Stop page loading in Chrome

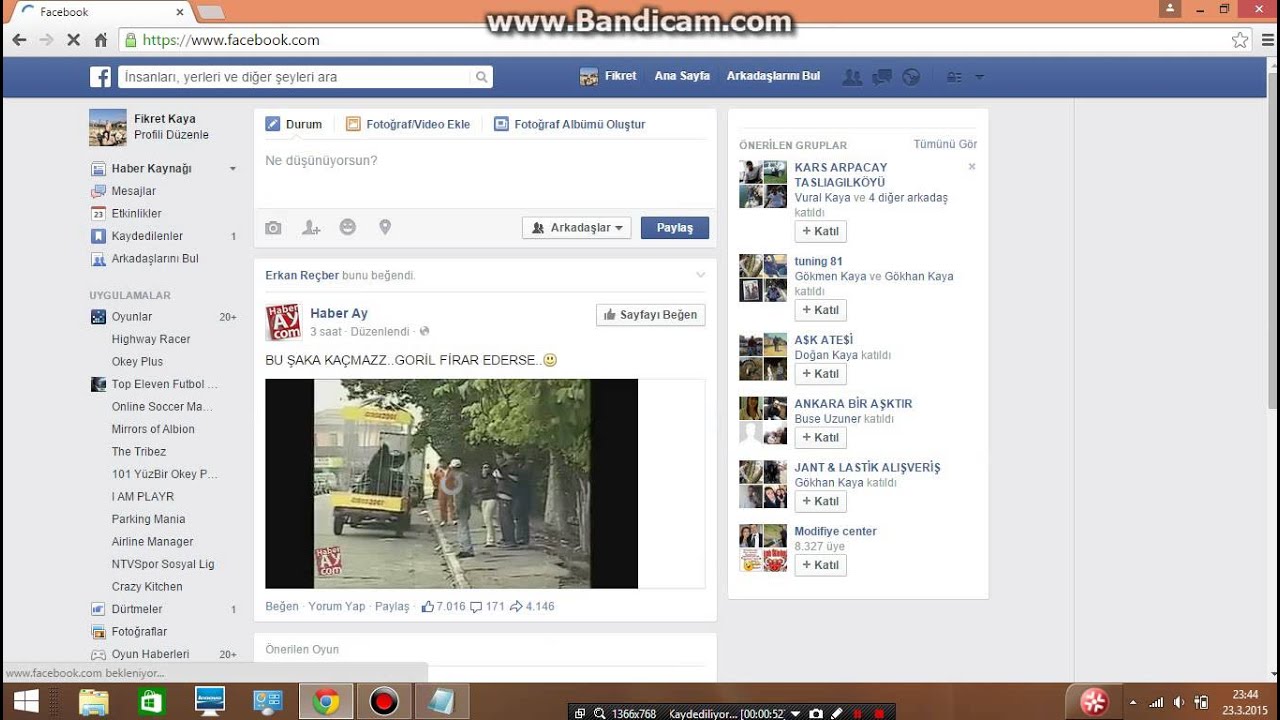click(x=73, y=40)
